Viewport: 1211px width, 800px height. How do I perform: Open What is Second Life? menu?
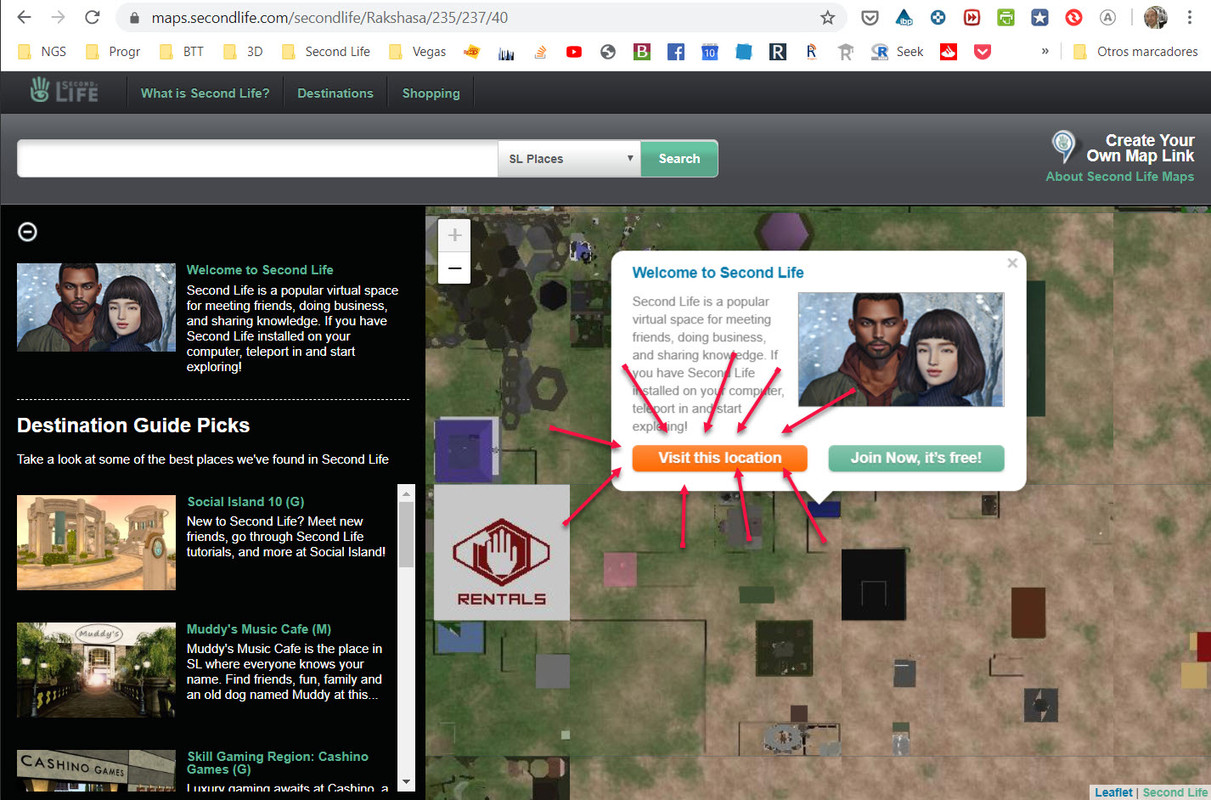pyautogui.click(x=205, y=93)
